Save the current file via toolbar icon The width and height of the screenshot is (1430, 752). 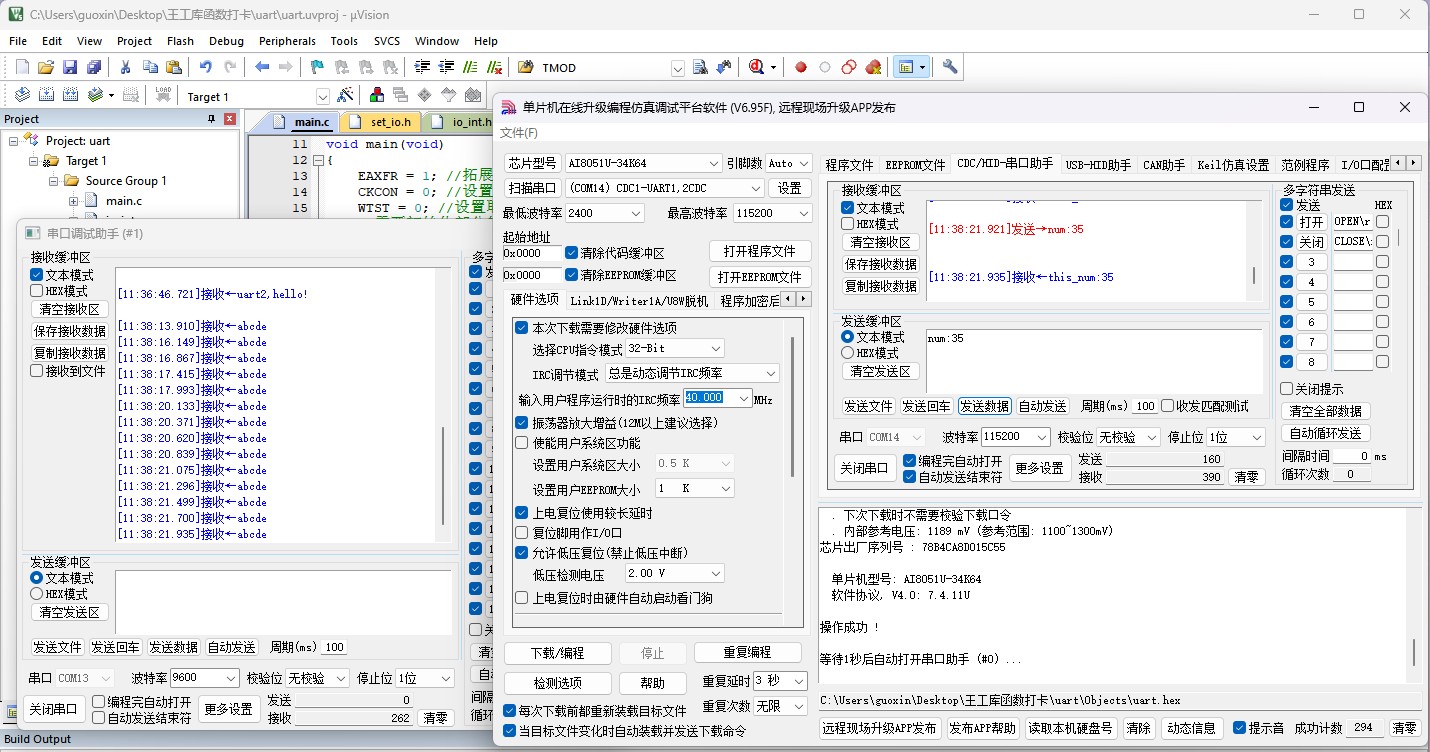click(70, 67)
